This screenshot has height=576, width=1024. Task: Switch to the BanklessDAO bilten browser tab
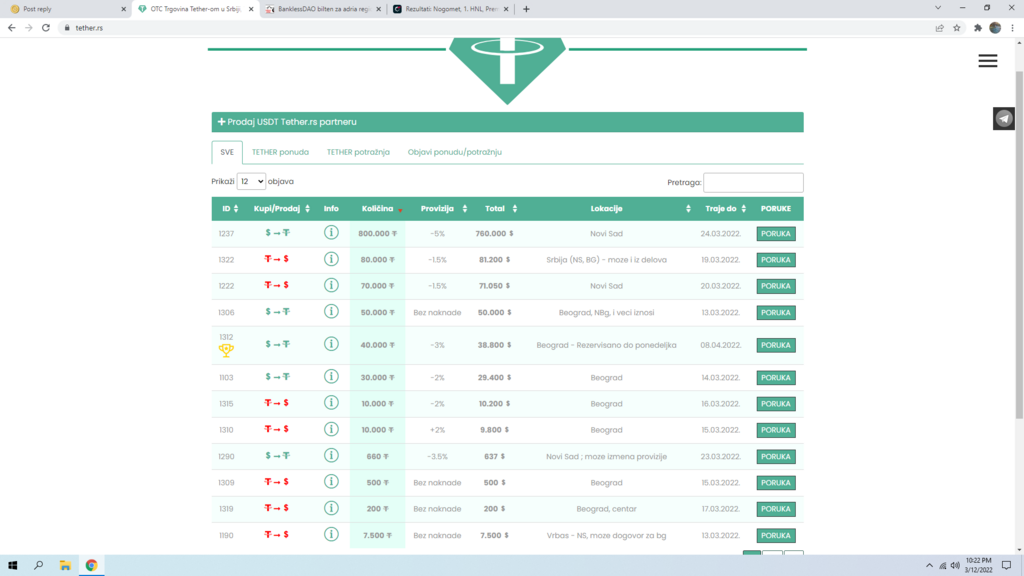tap(324, 9)
